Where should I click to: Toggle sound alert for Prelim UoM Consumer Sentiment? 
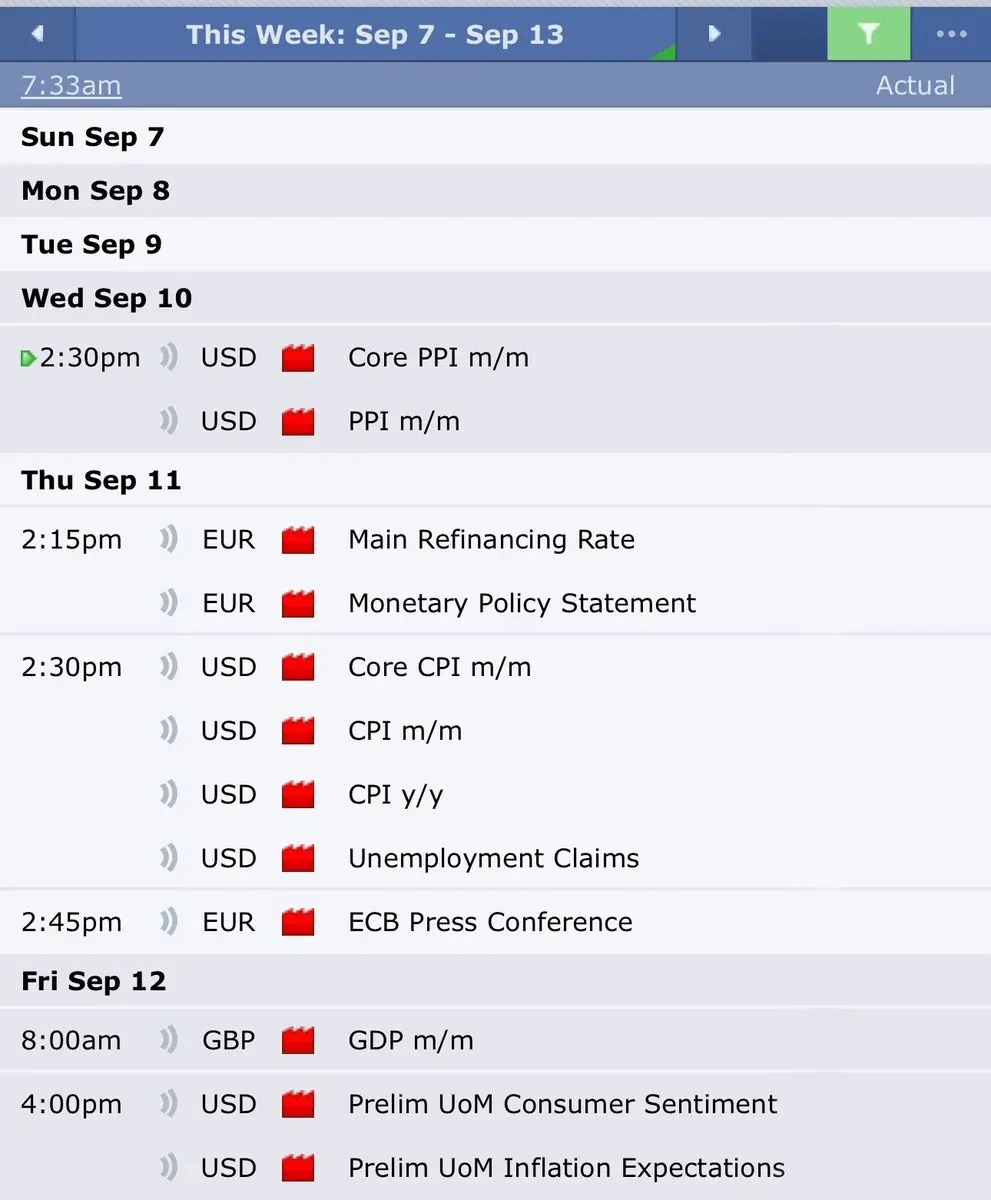tap(169, 1104)
